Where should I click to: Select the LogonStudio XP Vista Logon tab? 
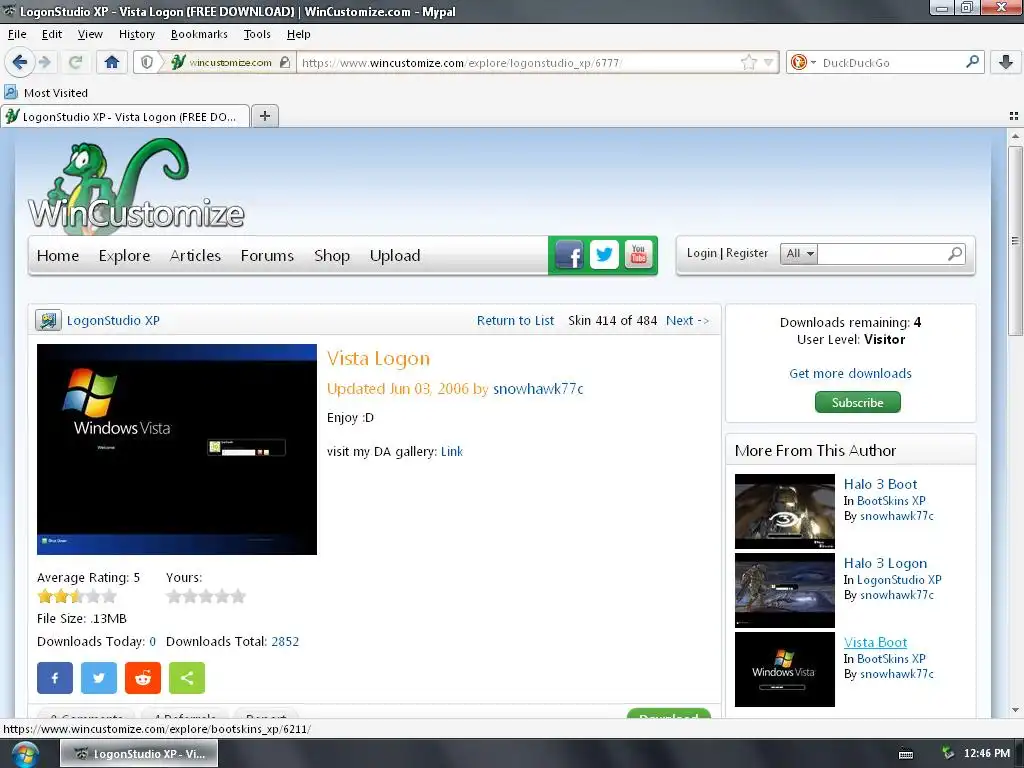125,116
